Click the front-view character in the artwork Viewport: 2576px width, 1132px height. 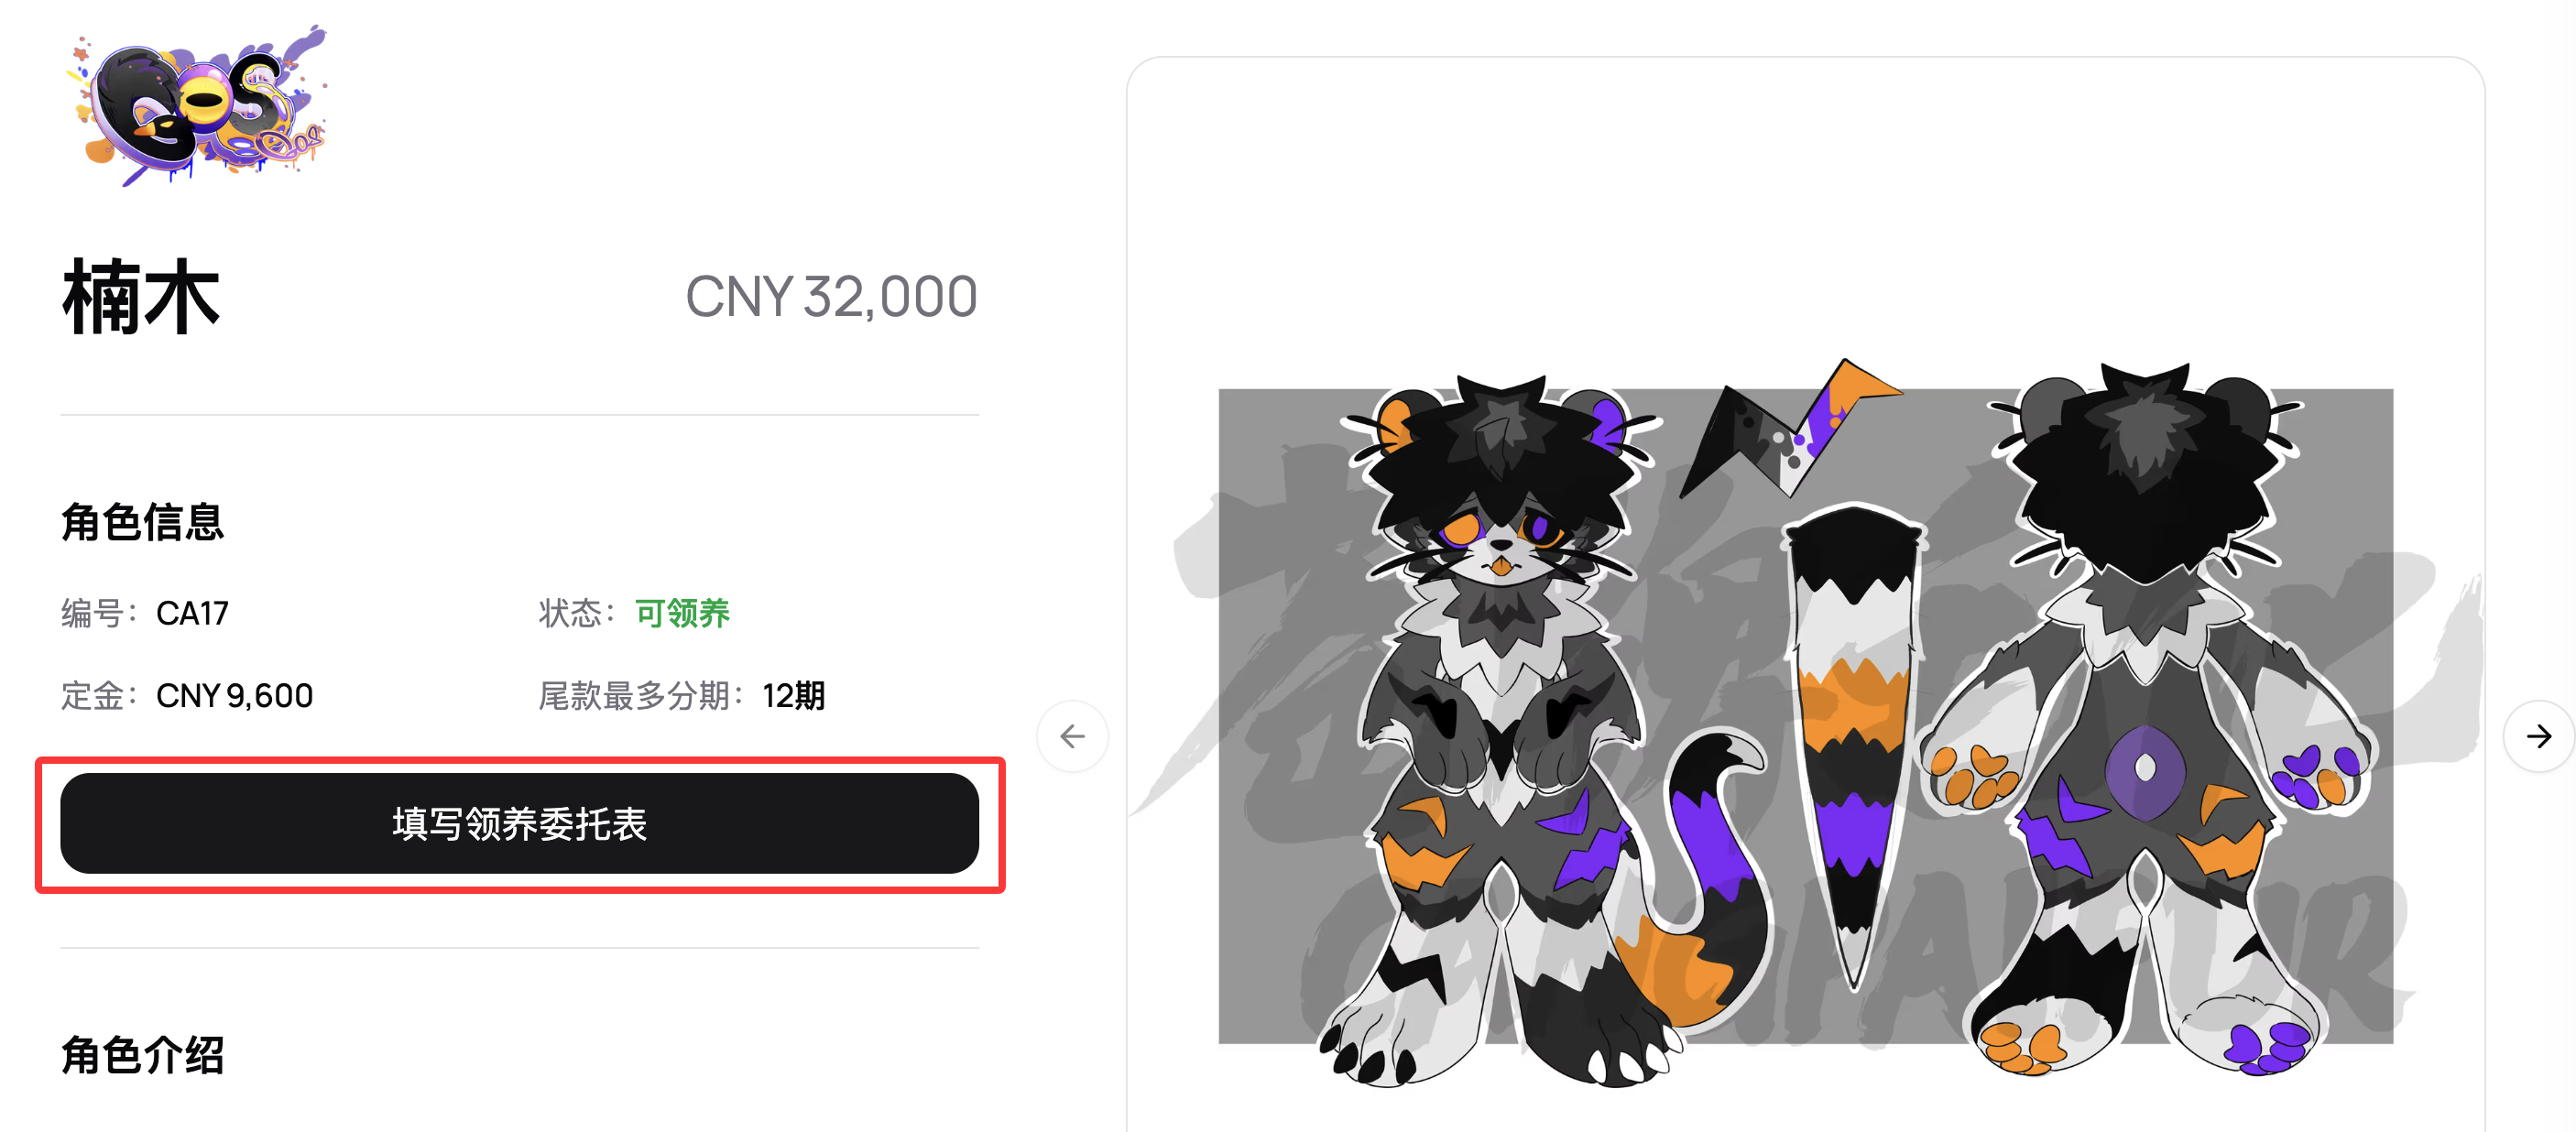coord(1500,730)
